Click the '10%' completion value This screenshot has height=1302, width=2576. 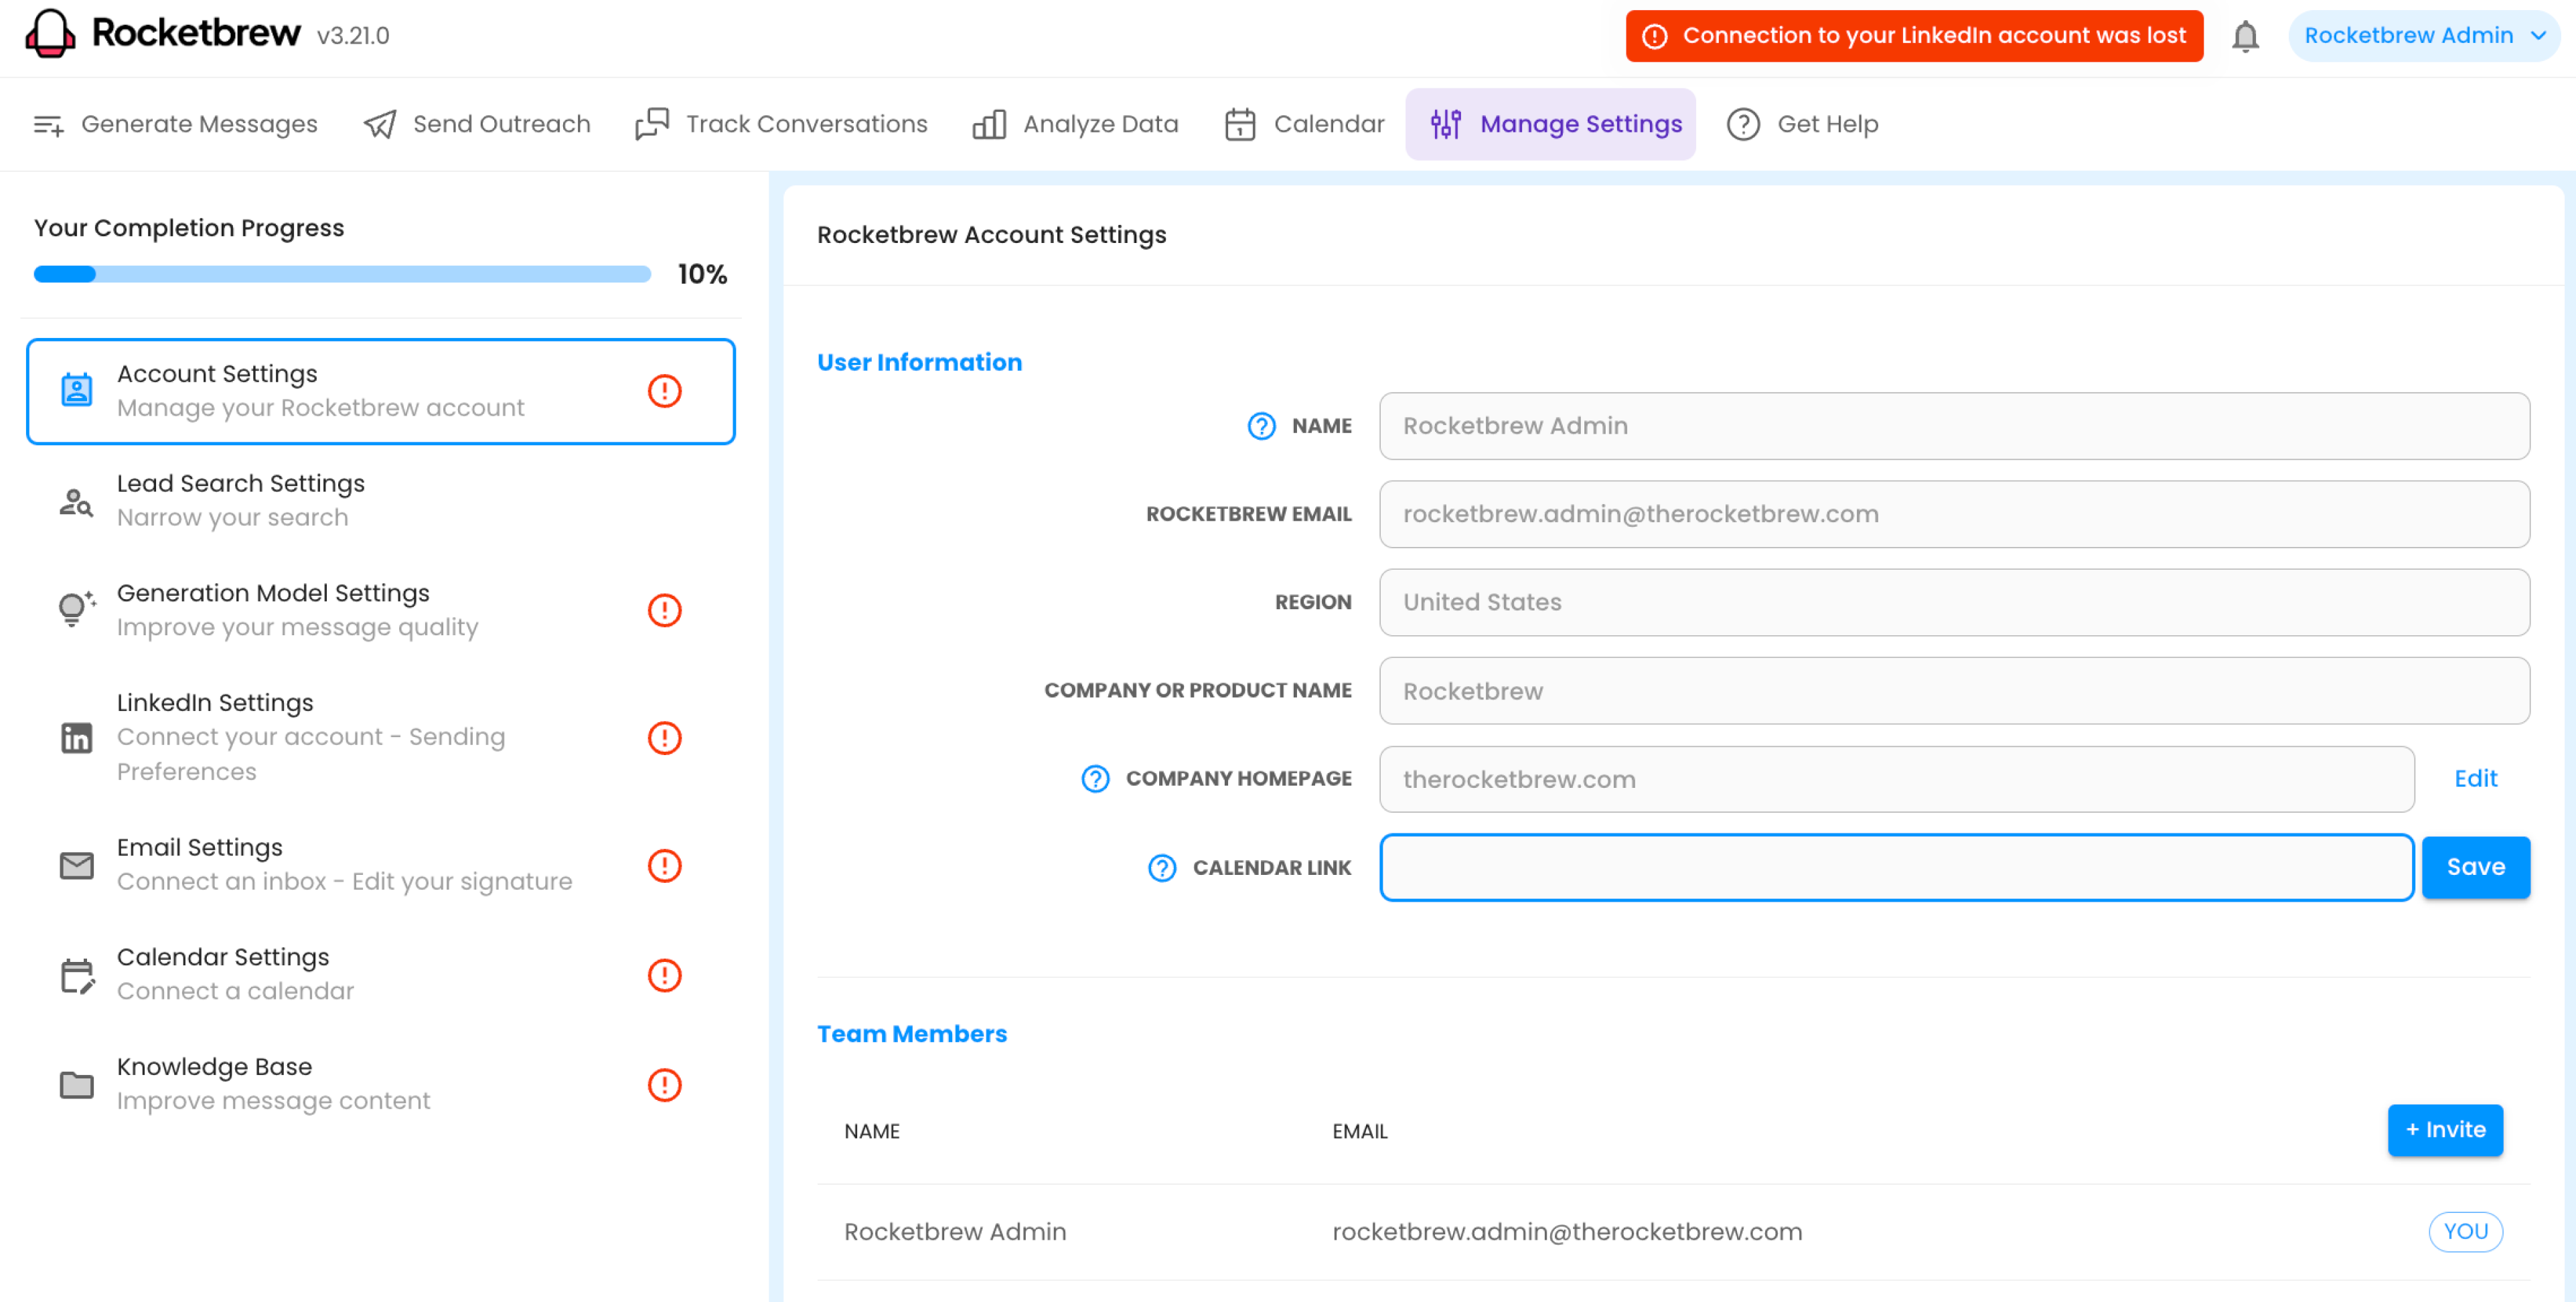point(702,274)
